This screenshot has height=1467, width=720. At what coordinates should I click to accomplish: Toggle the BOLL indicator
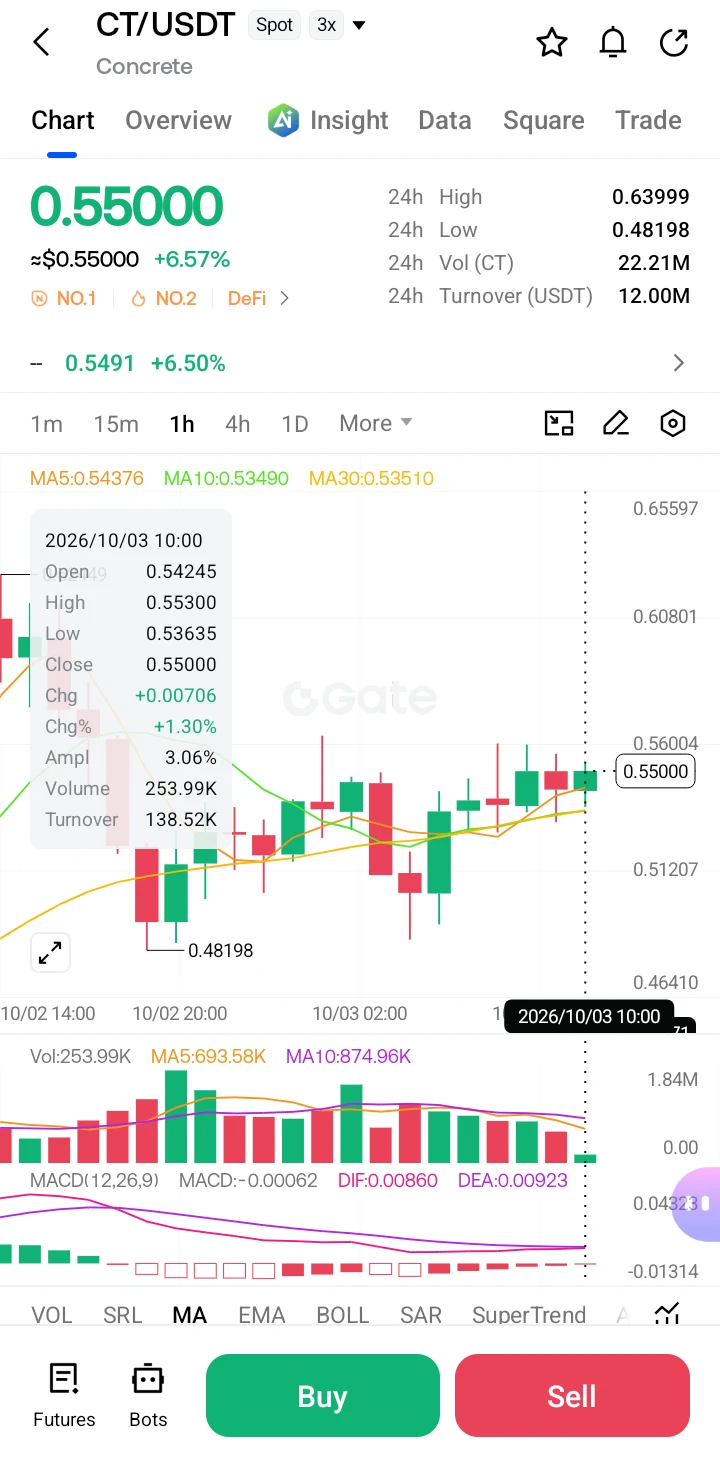point(343,1315)
